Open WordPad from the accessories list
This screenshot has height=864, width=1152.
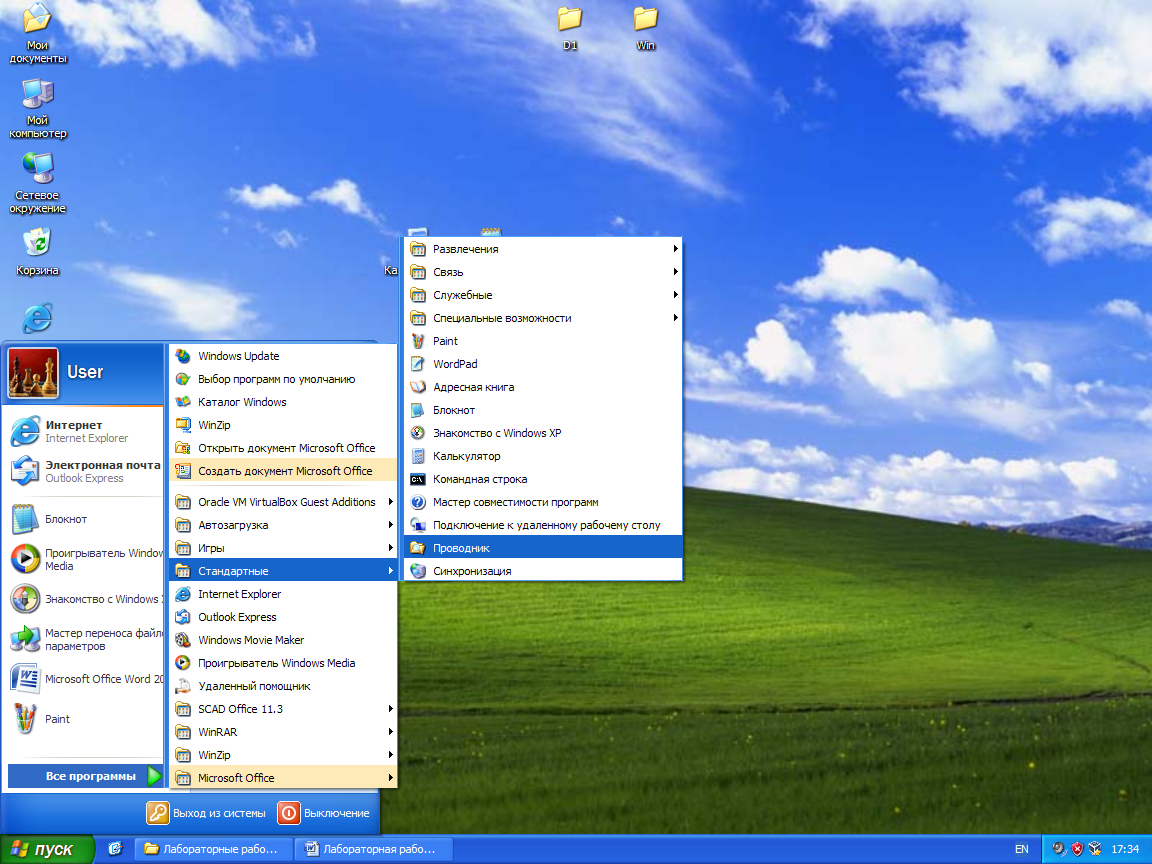pyautogui.click(x=455, y=364)
